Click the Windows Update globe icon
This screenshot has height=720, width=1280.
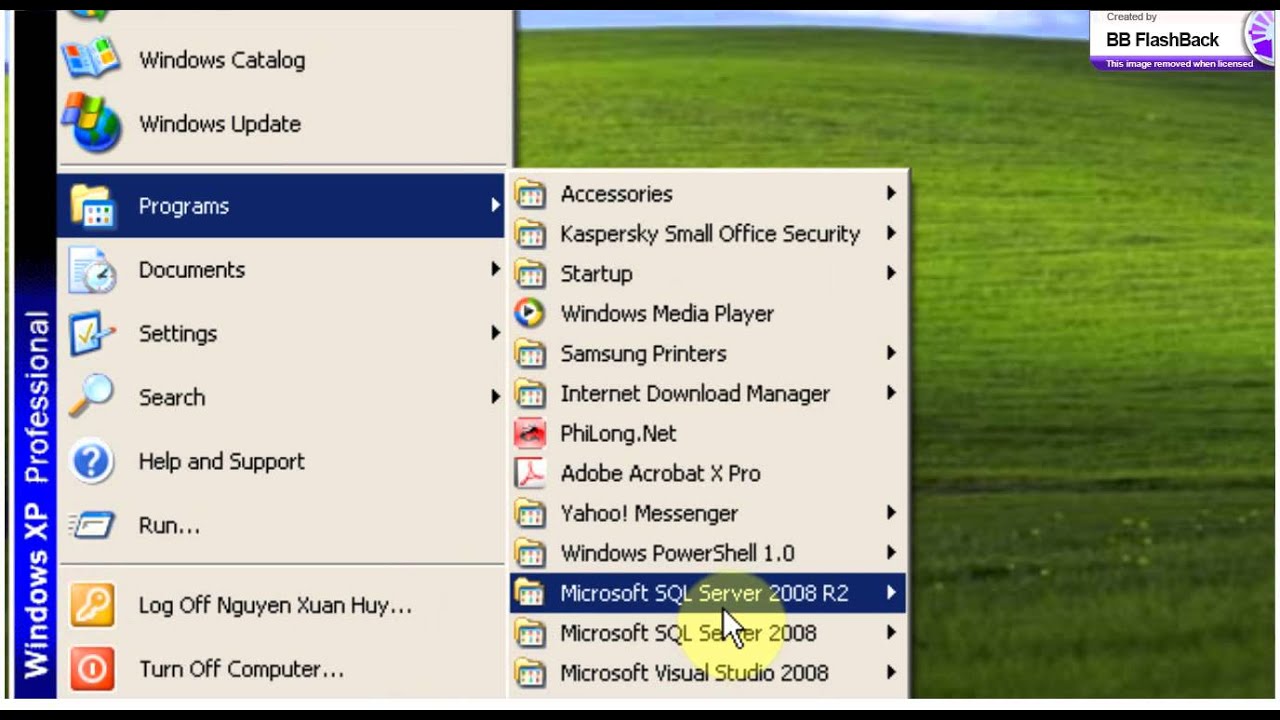[92, 124]
